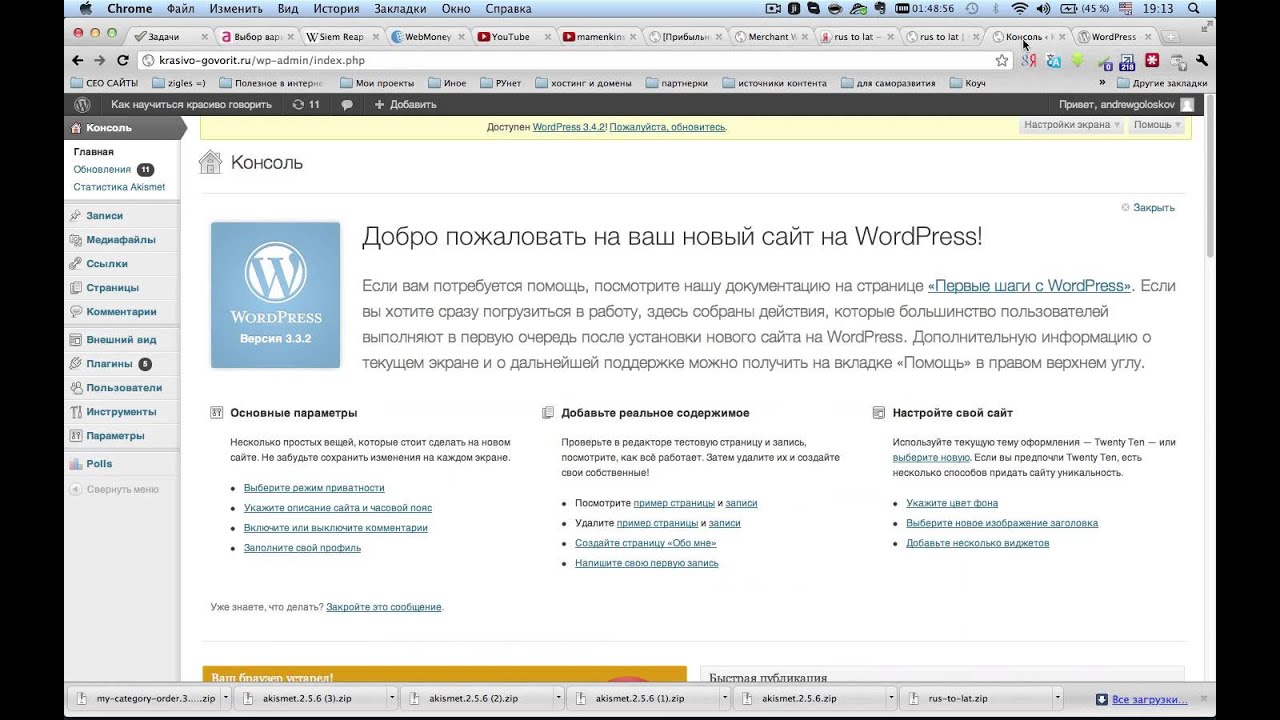Open Обновления submenu link
Screen dimensions: 1280x720
click(102, 169)
